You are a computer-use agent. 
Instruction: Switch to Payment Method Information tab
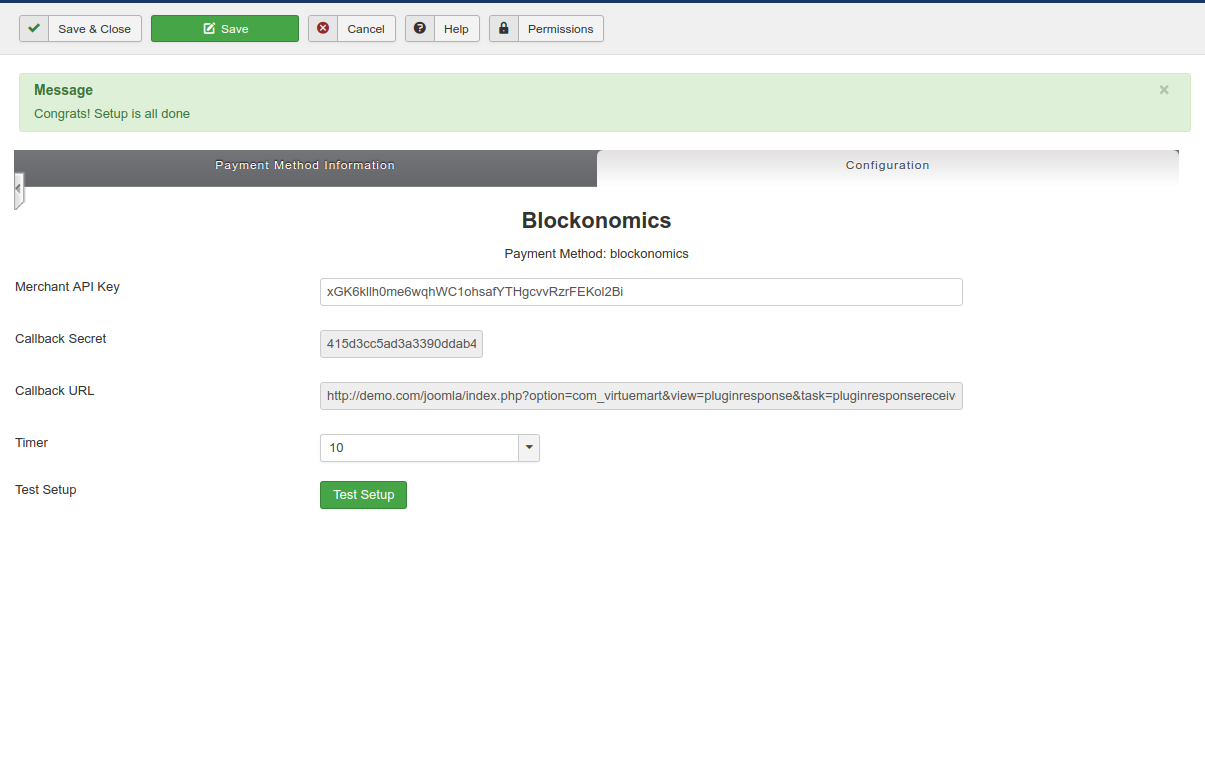click(x=305, y=168)
